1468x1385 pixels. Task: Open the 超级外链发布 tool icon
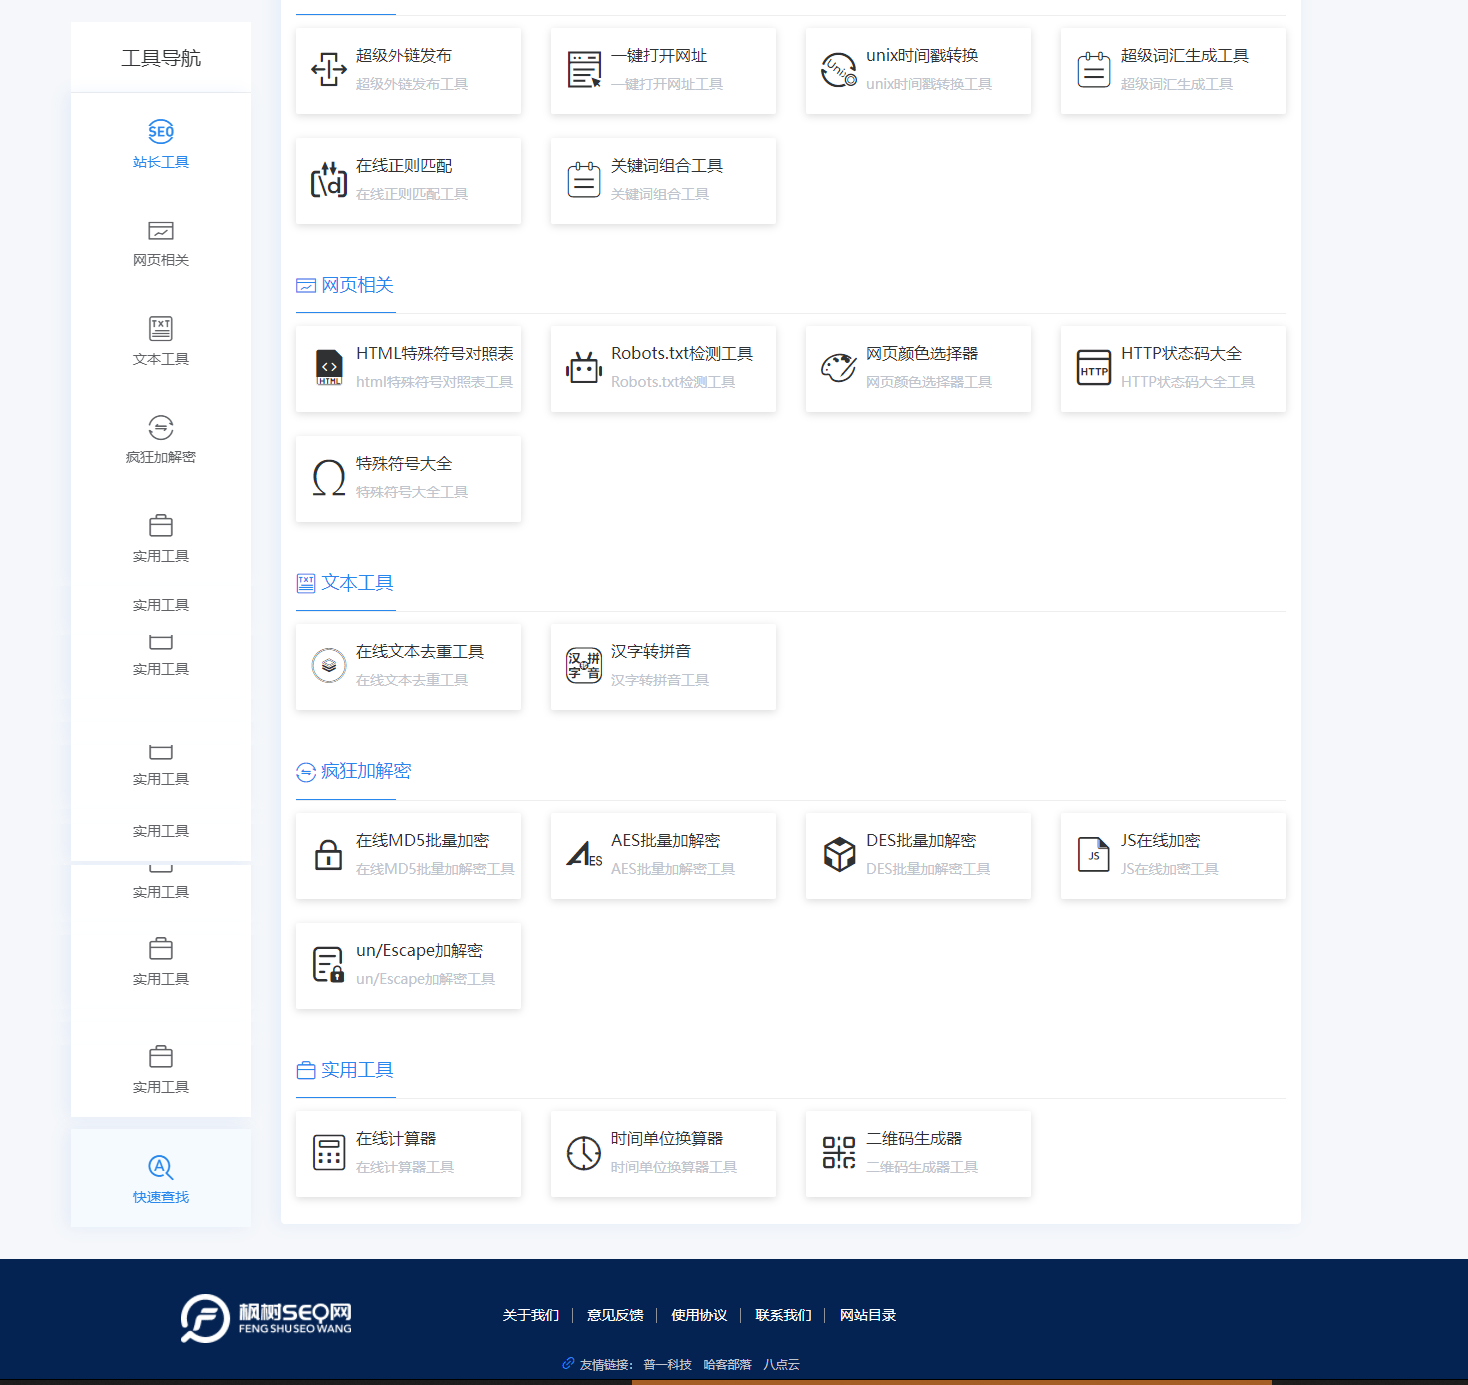pyautogui.click(x=329, y=70)
